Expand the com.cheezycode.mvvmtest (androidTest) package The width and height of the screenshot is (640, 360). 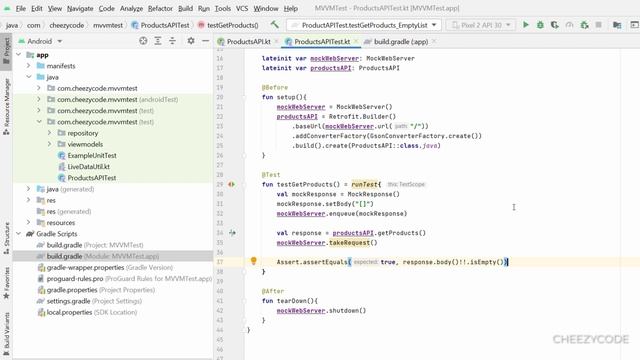39,99
